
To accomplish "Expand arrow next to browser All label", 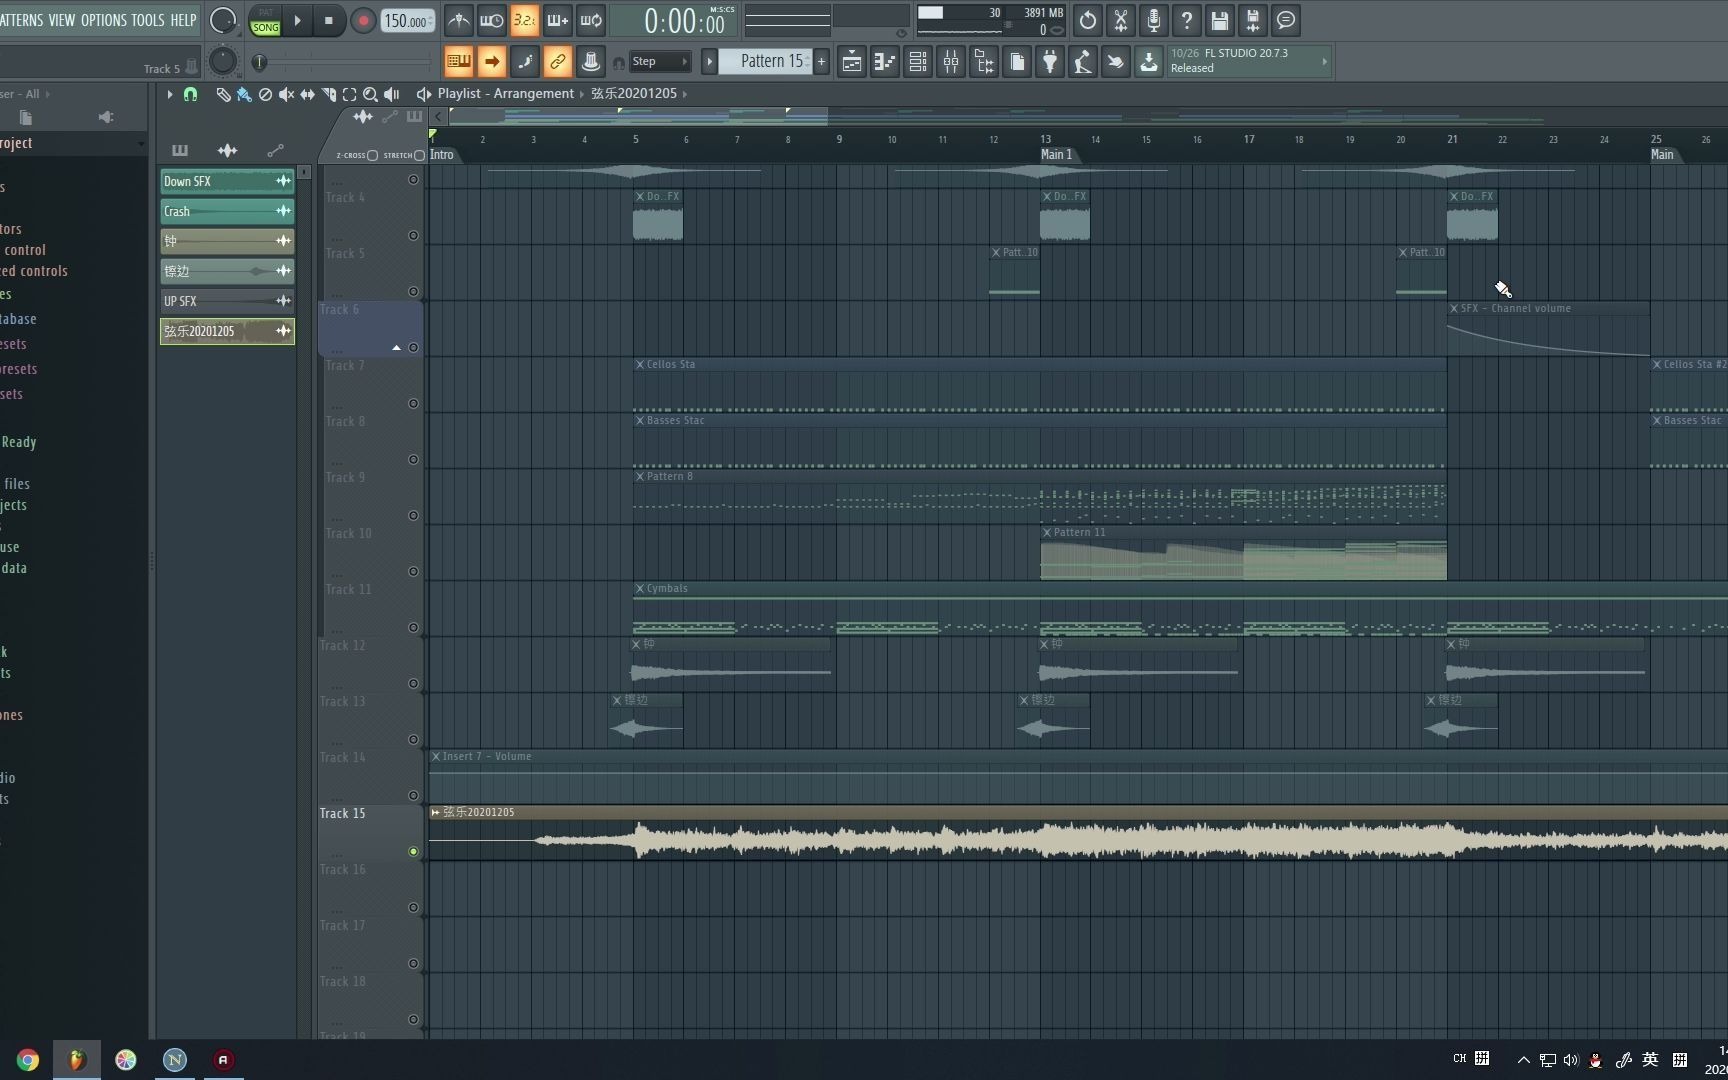I will point(47,94).
